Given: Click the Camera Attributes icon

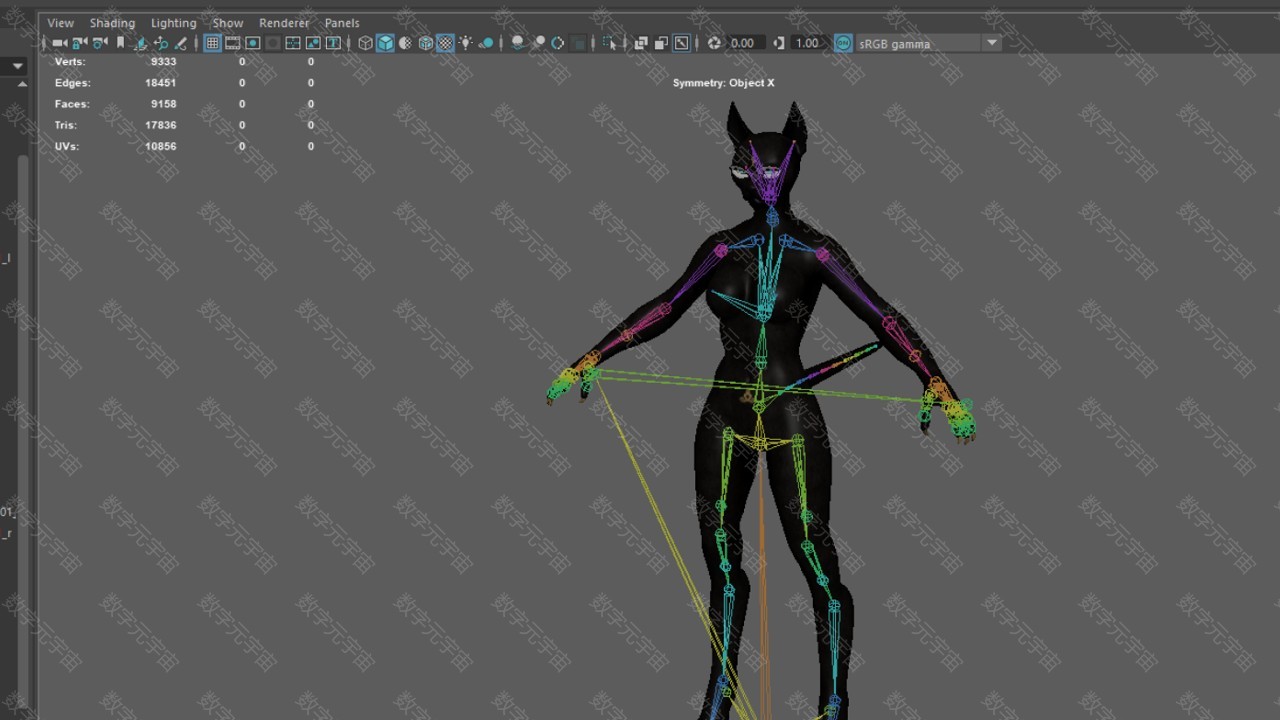Looking at the screenshot, I should point(100,43).
